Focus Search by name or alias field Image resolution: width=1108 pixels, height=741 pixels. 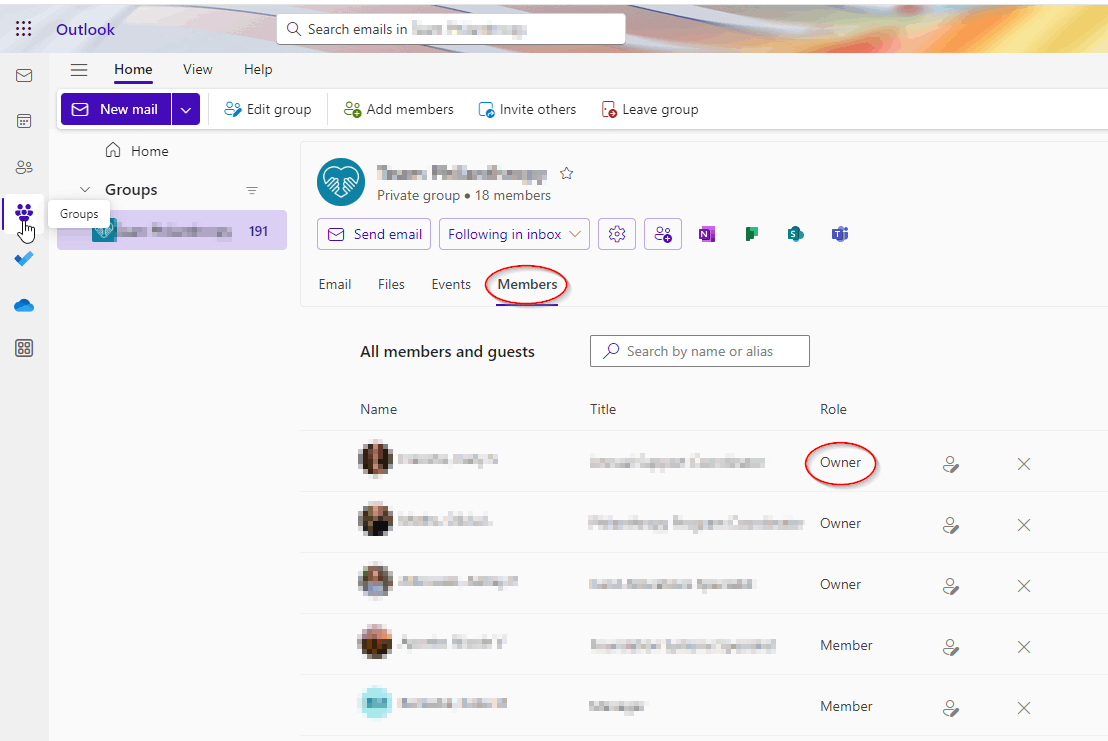700,351
